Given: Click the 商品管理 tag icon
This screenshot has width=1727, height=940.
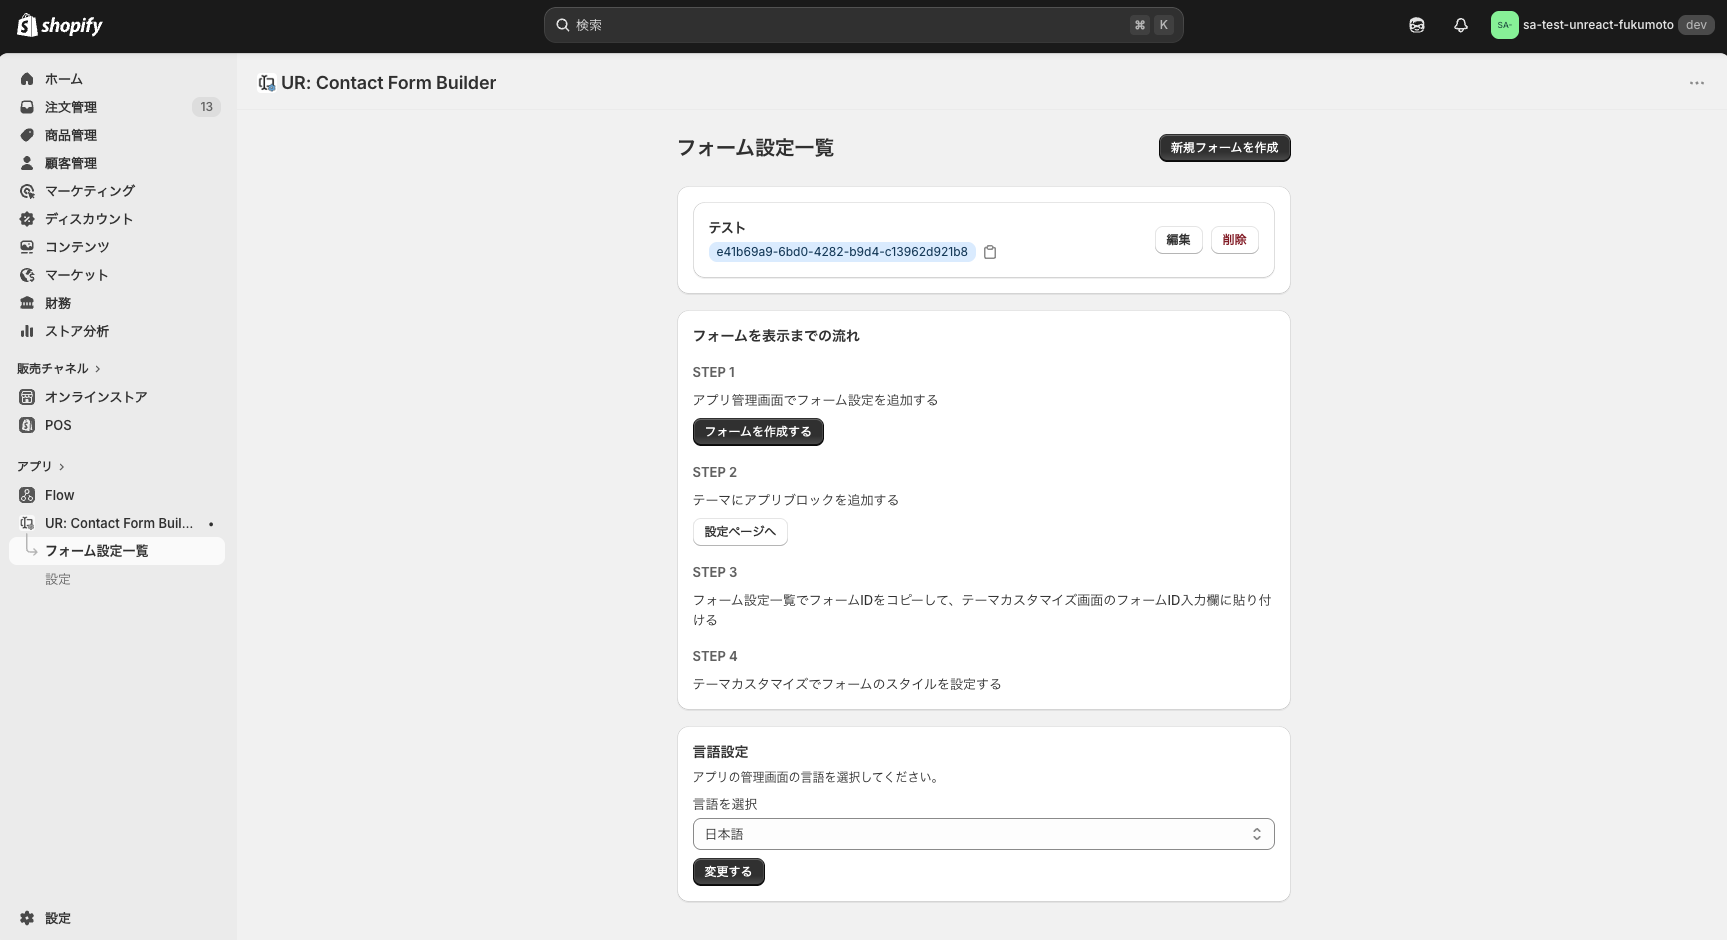Looking at the screenshot, I should click(27, 135).
